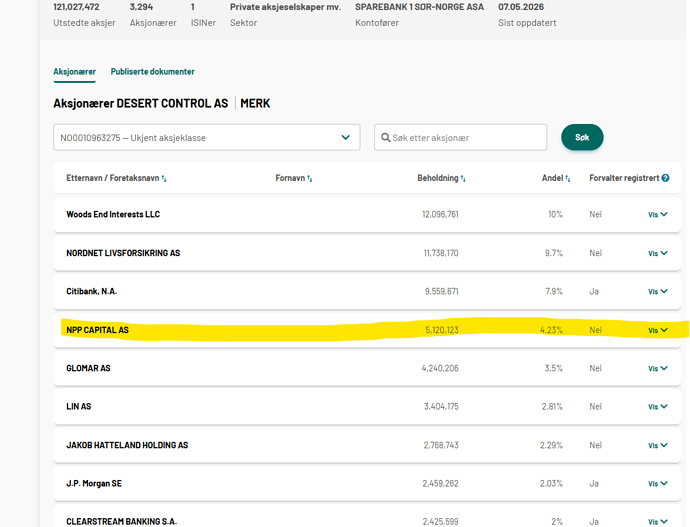Screen dimensions: 690x527
Task: Click the last updated date 07.05.2026
Action: click(521, 7)
